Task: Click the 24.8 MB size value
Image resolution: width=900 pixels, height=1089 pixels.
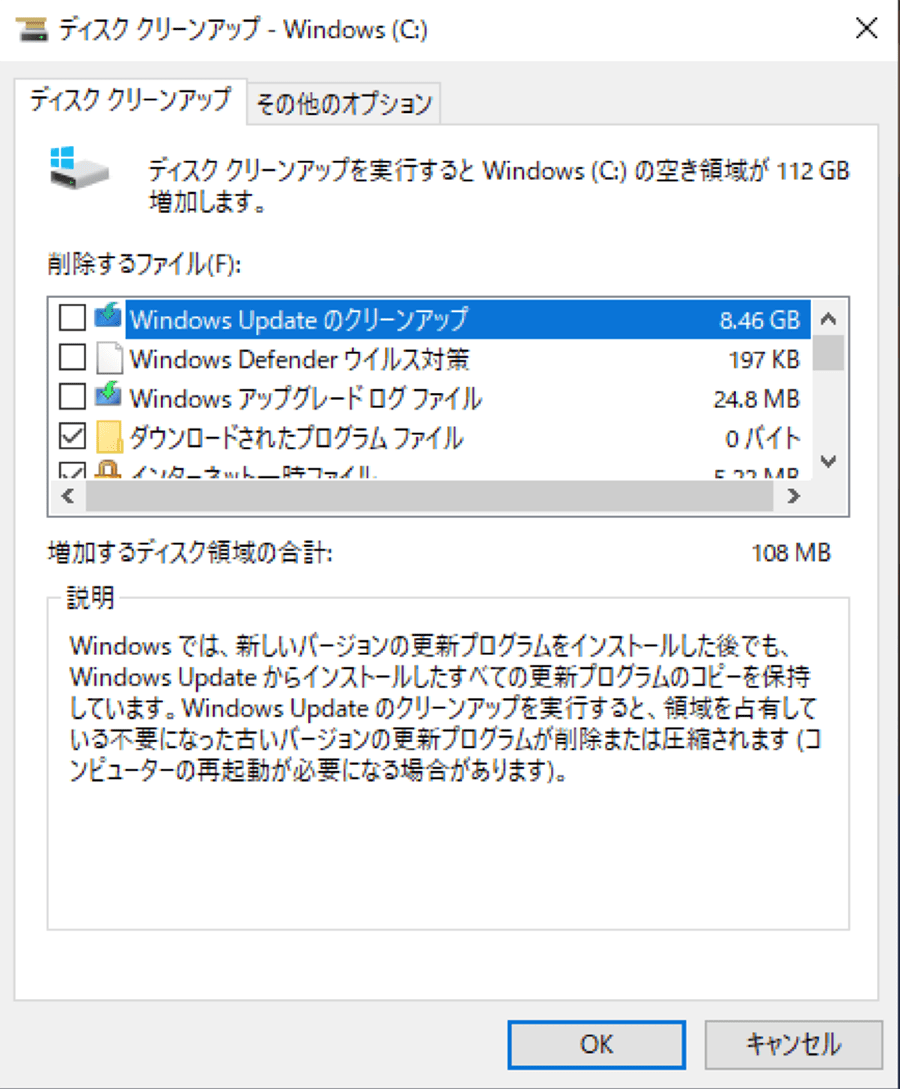Action: (x=757, y=399)
